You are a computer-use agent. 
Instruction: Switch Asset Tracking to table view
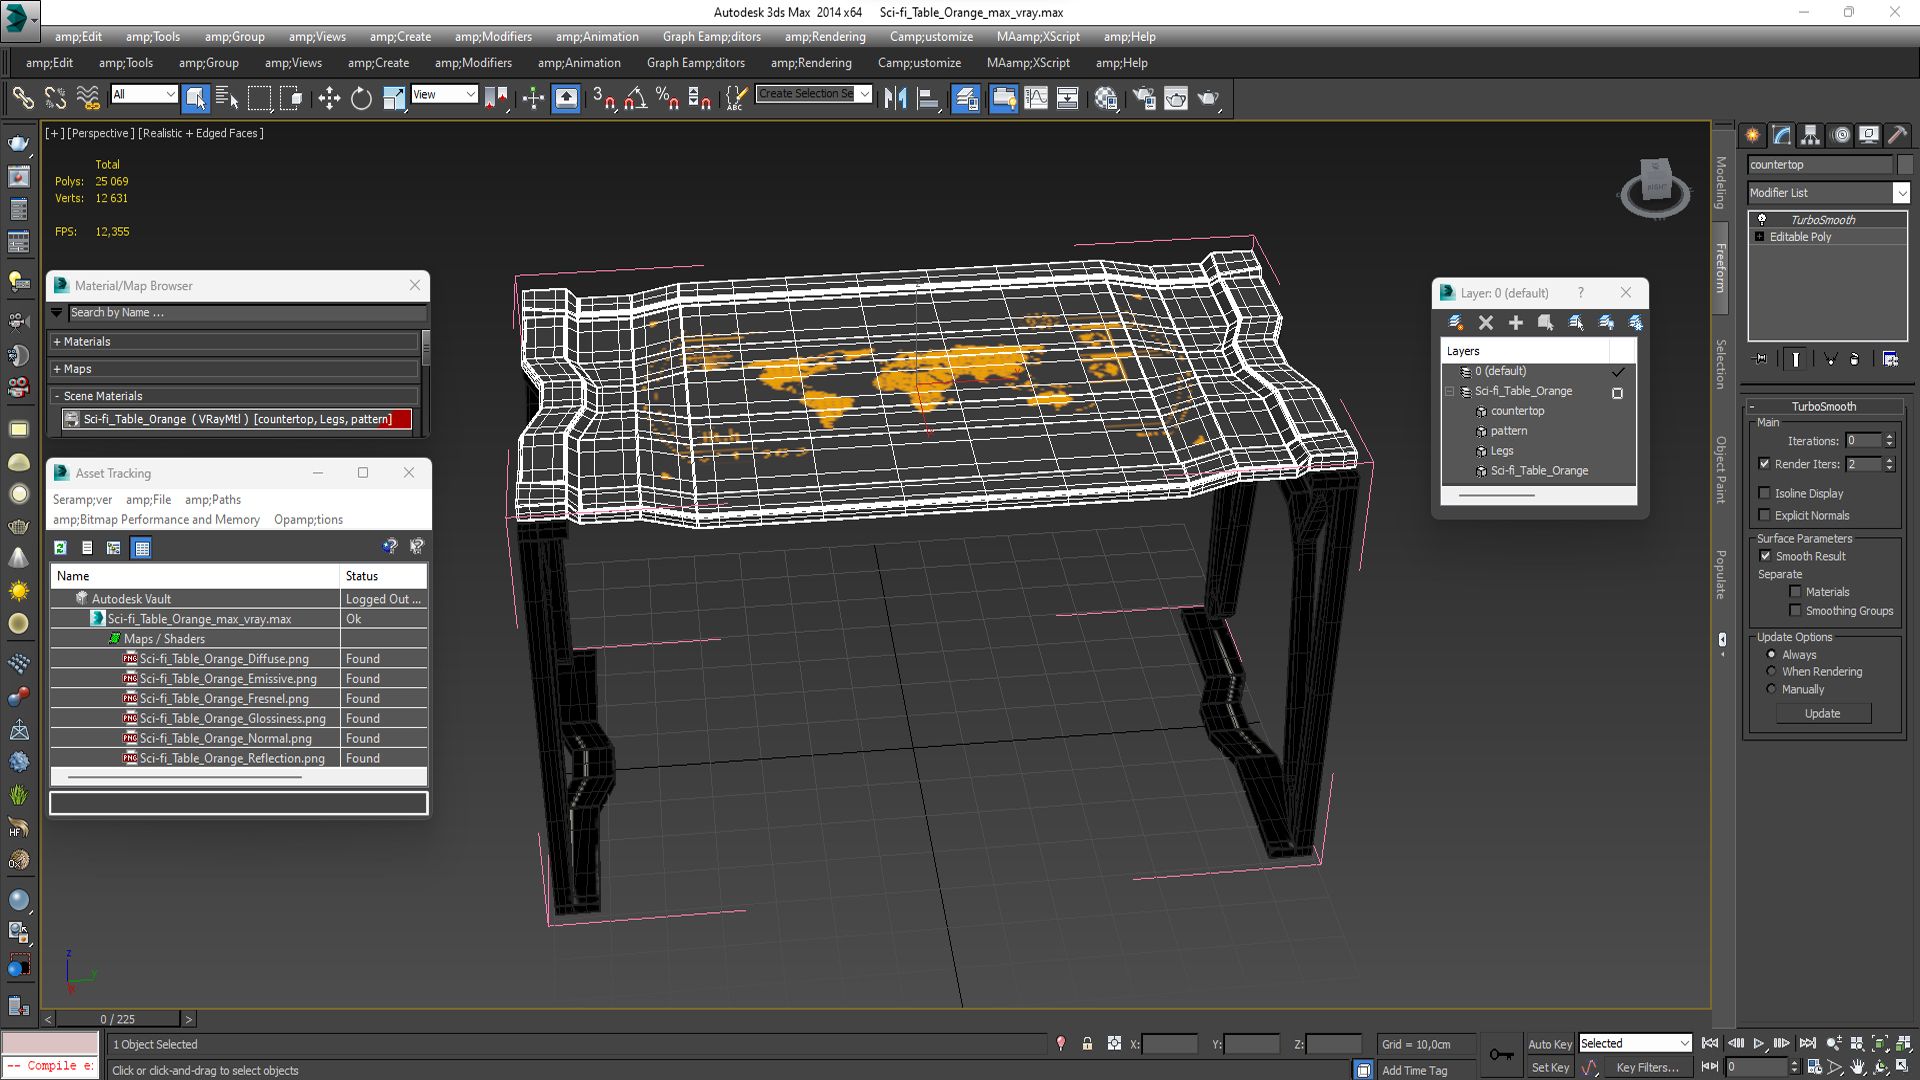point(141,547)
